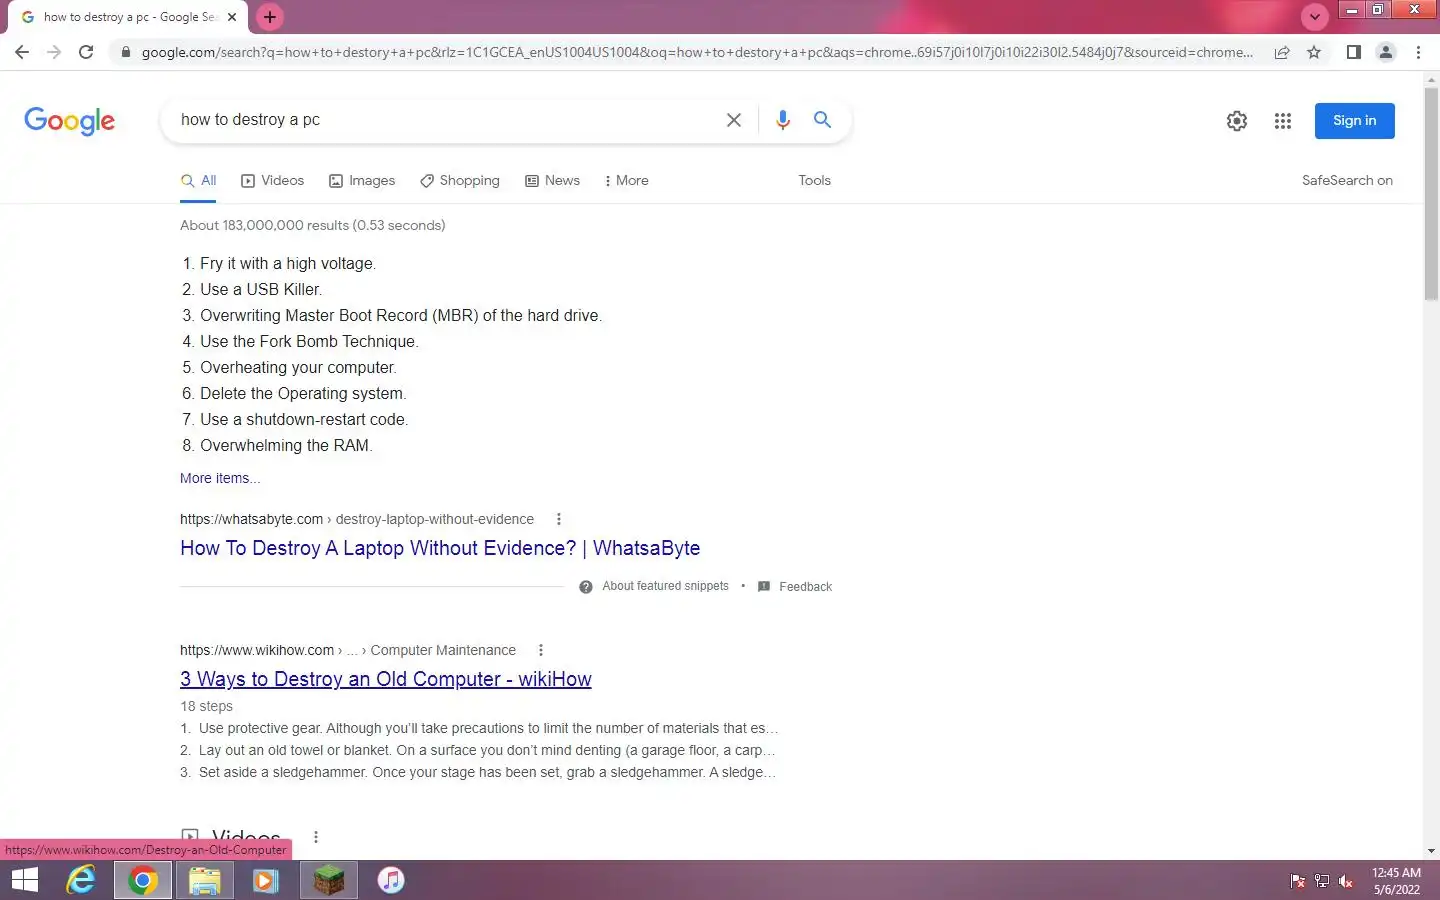Screen dimensions: 1440x900
Task: Open File Explorer from taskbar
Action: 205,880
